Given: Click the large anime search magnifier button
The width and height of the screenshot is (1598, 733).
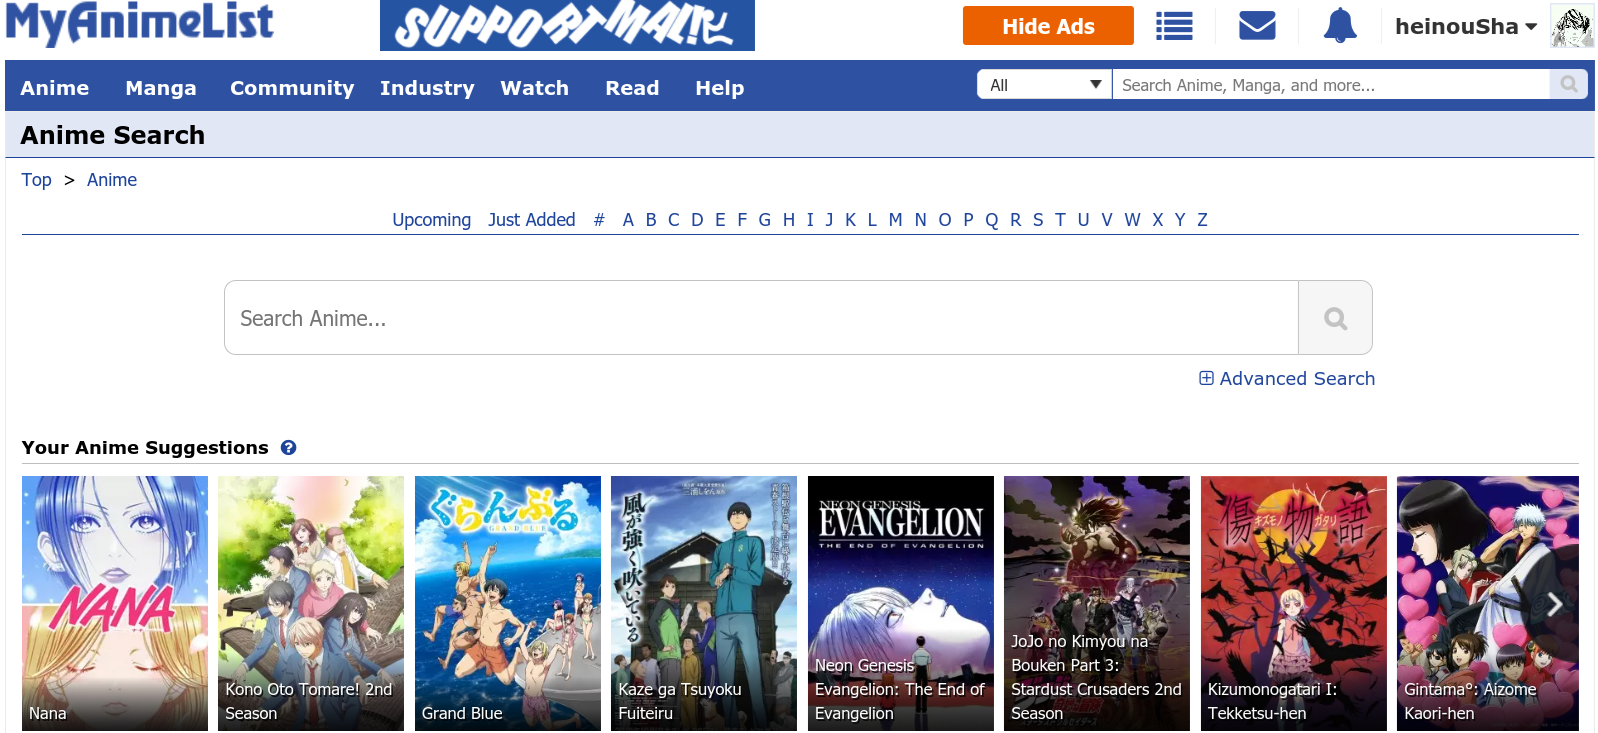Looking at the screenshot, I should (x=1335, y=318).
